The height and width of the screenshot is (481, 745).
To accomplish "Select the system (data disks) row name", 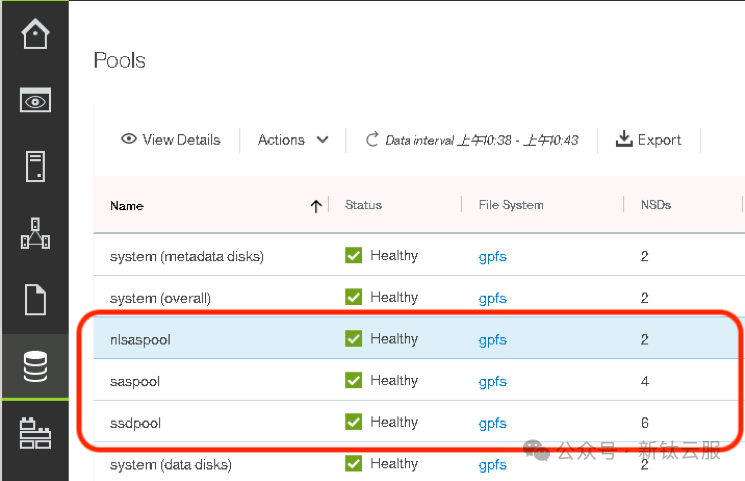I will coord(171,464).
